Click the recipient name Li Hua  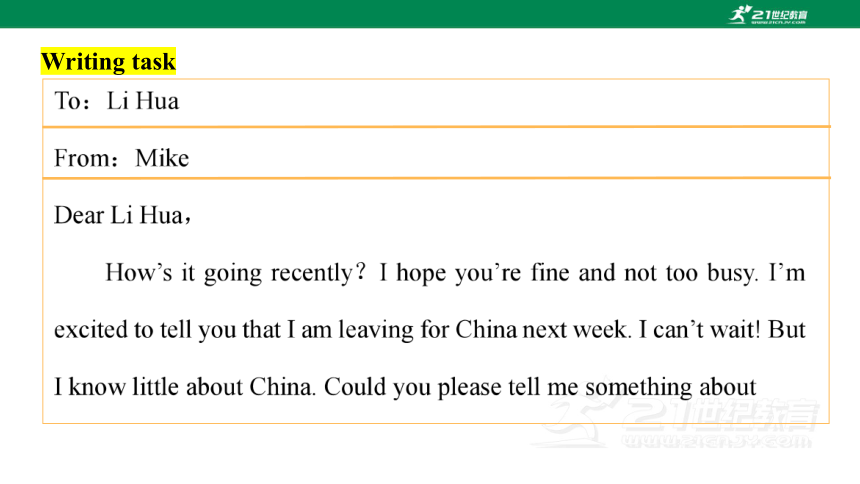(x=143, y=102)
